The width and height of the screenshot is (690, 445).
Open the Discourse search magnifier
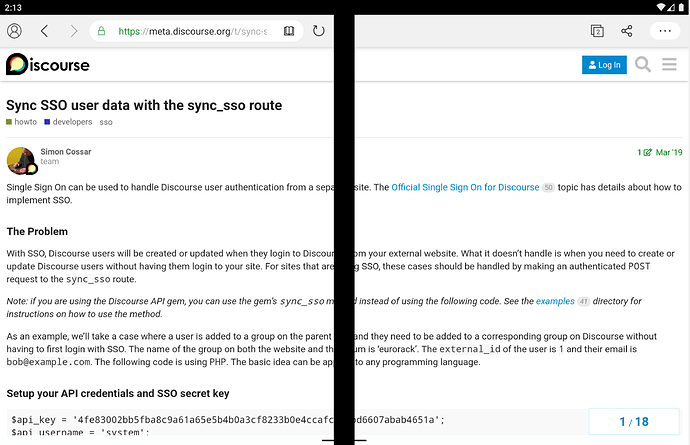tap(643, 64)
